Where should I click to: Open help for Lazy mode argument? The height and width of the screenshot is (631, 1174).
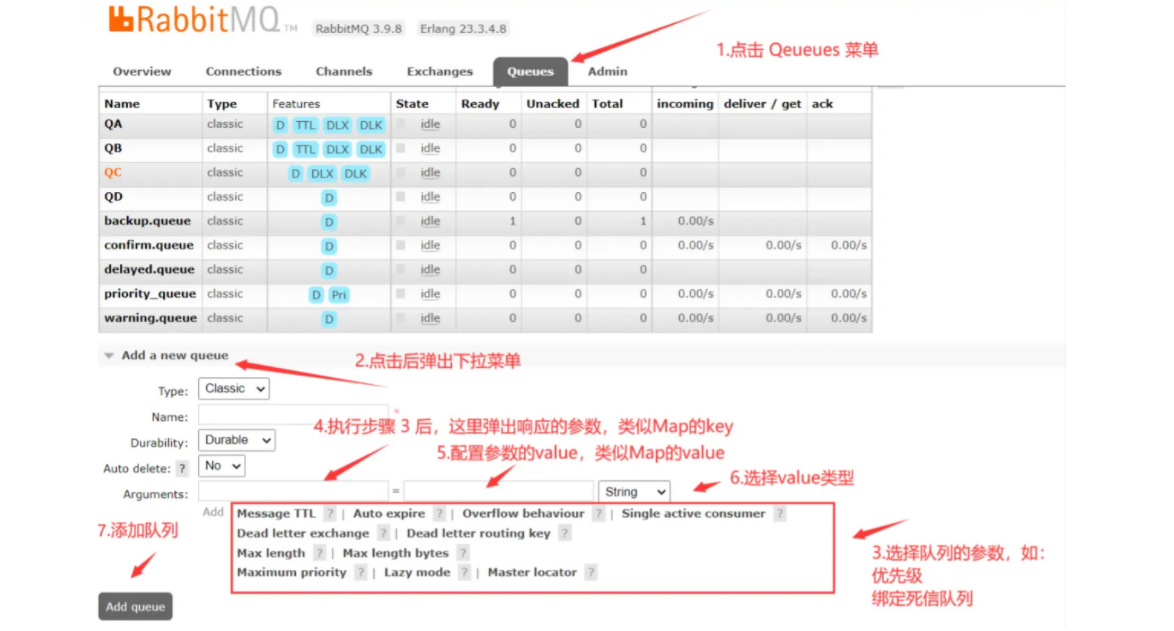pos(464,573)
